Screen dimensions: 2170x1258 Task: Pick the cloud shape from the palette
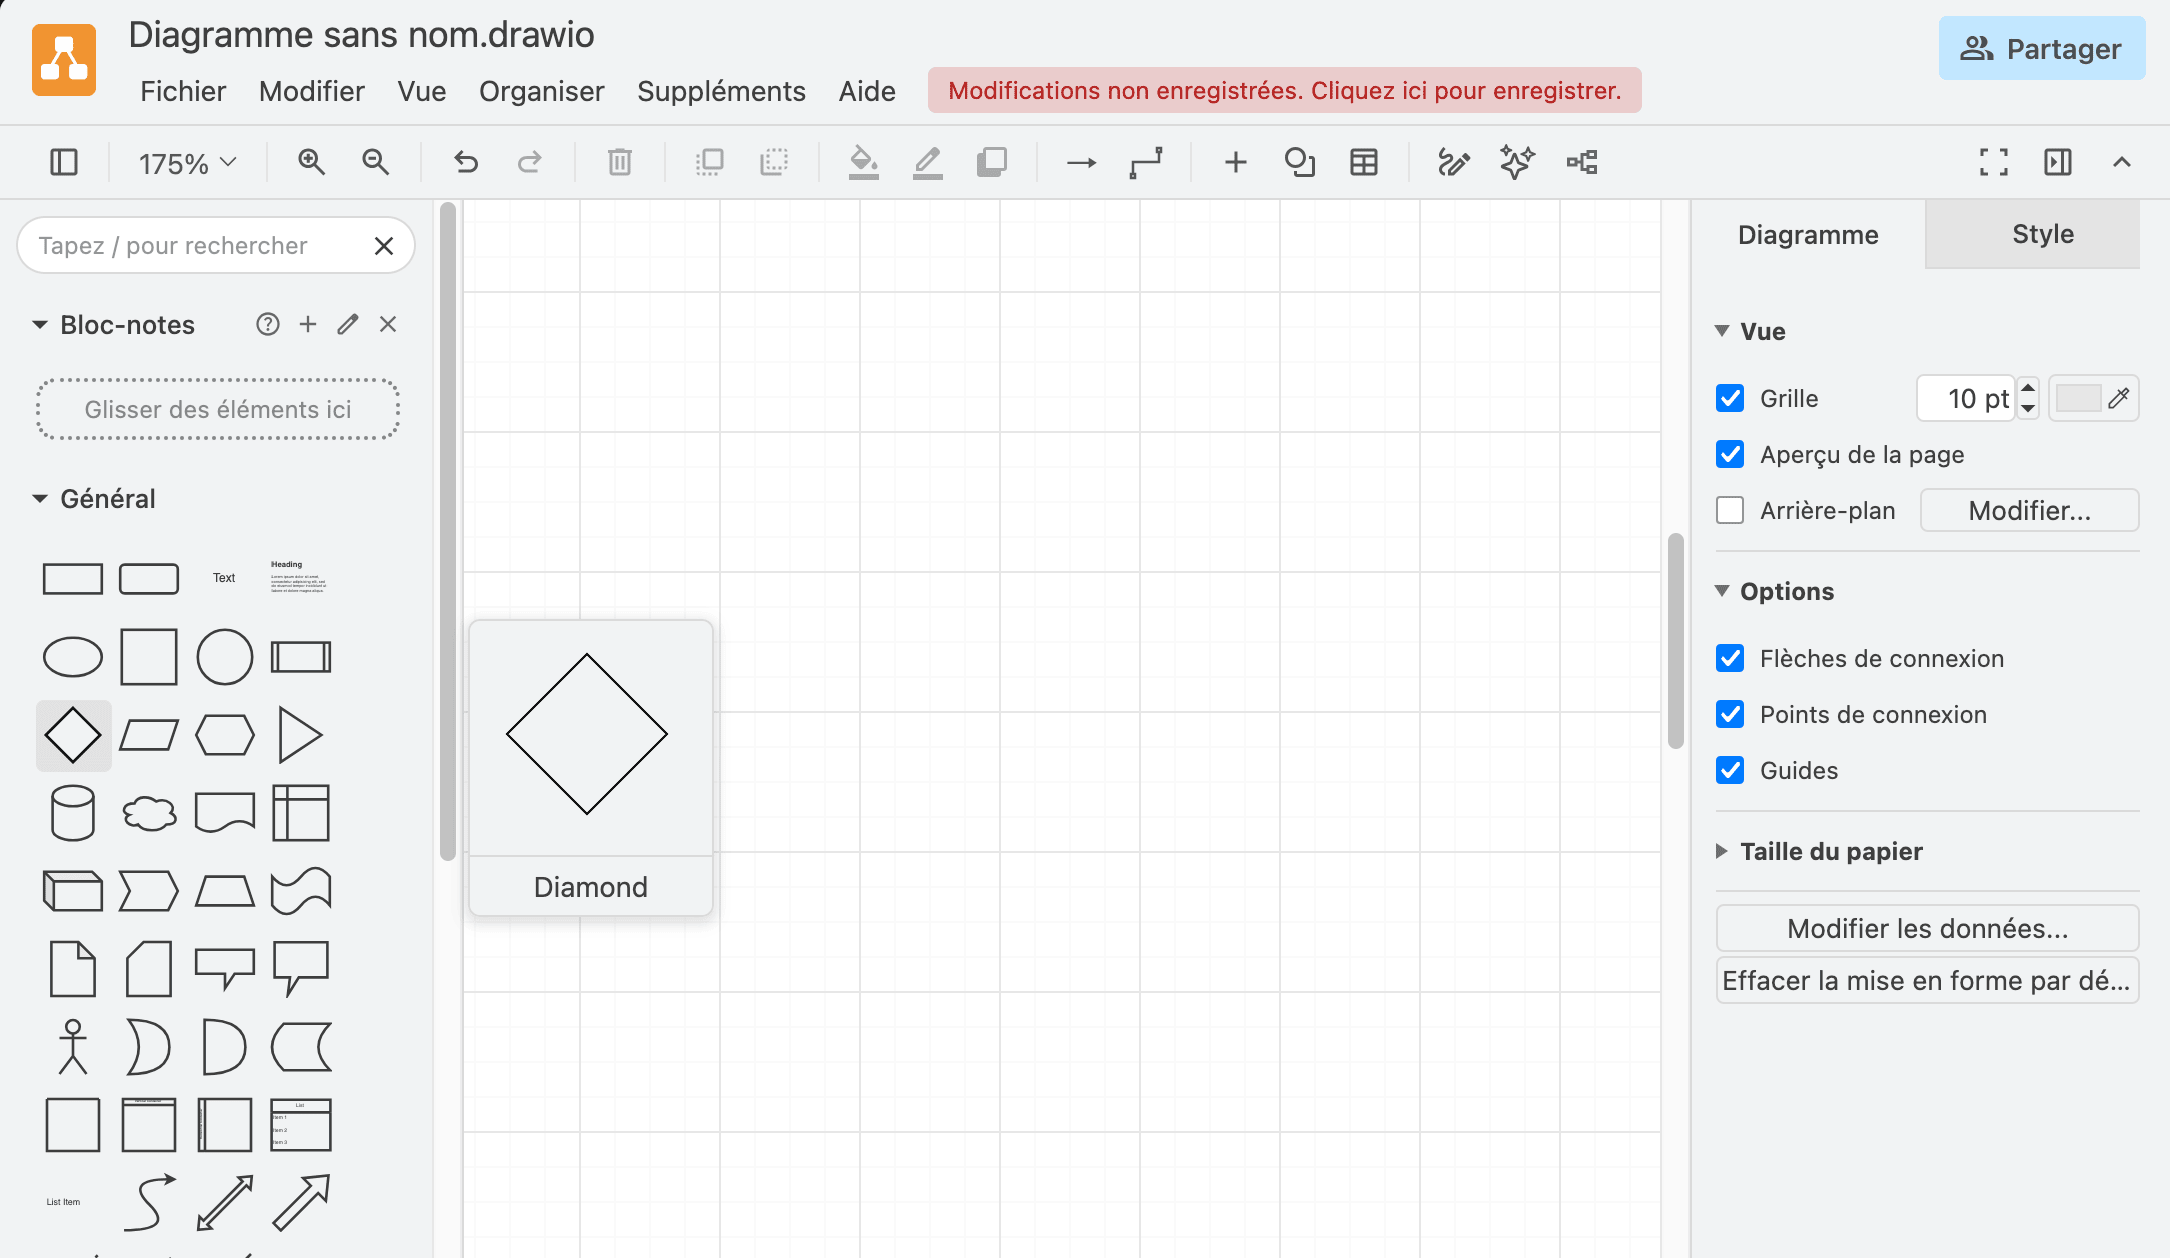click(149, 813)
